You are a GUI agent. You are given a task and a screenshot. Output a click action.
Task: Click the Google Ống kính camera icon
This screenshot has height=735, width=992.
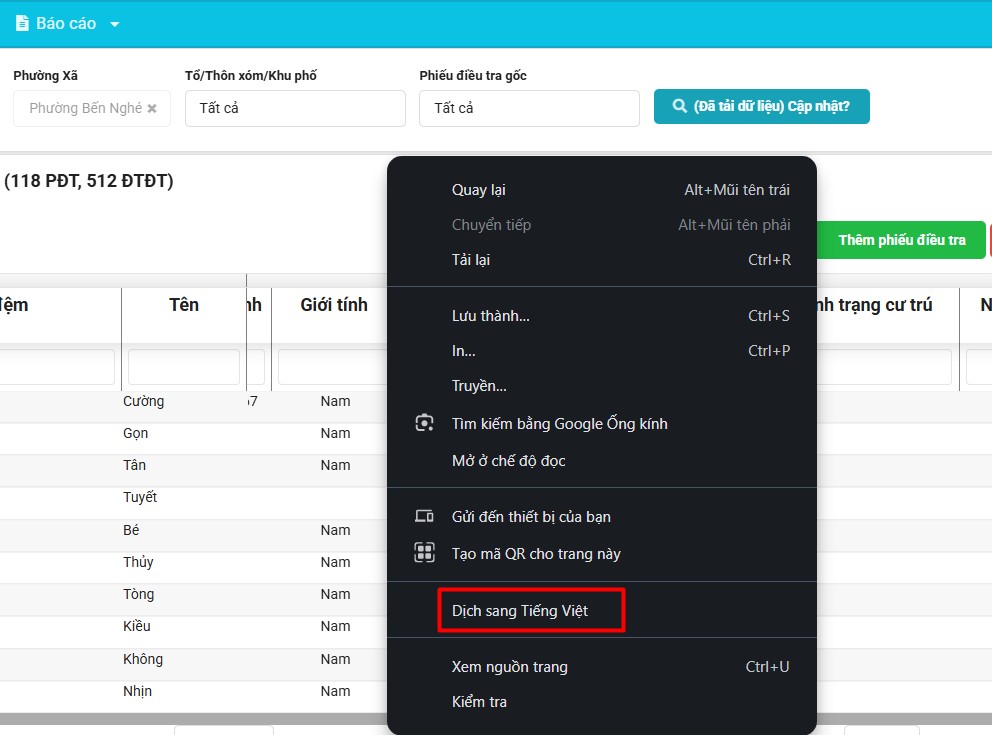pyautogui.click(x=424, y=423)
